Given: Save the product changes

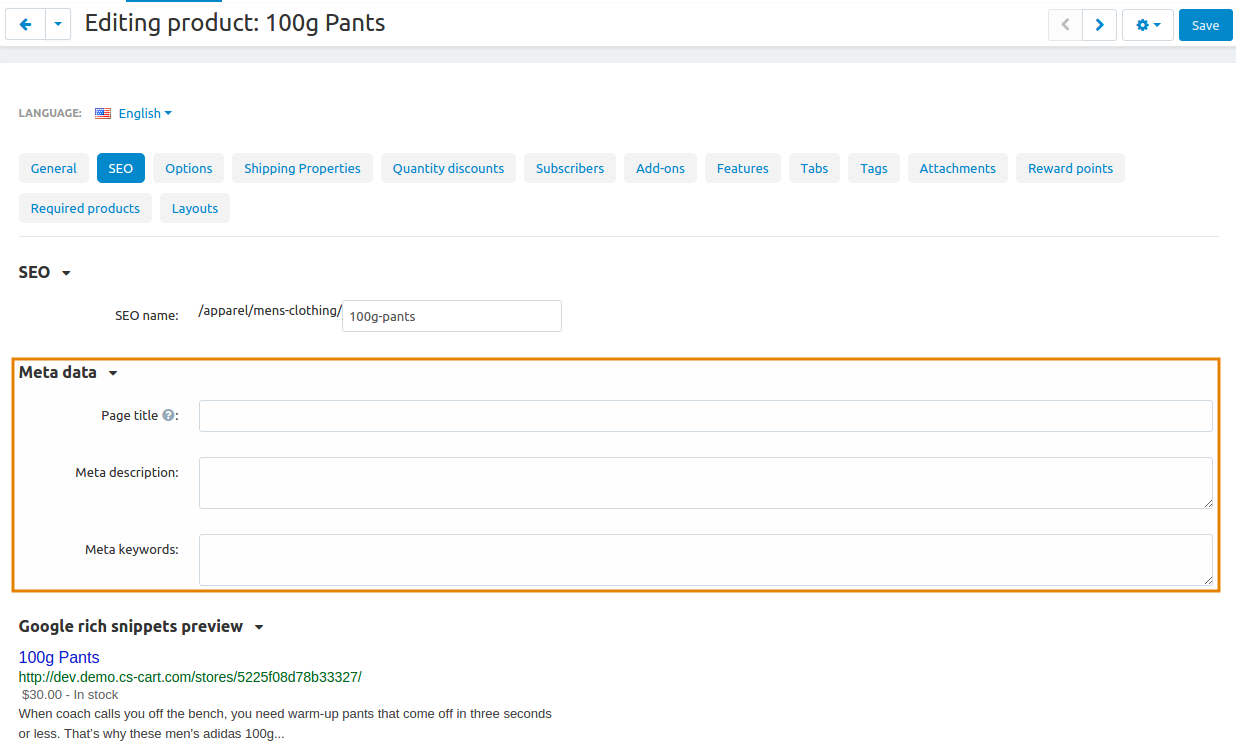Looking at the screenshot, I should pos(1205,25).
